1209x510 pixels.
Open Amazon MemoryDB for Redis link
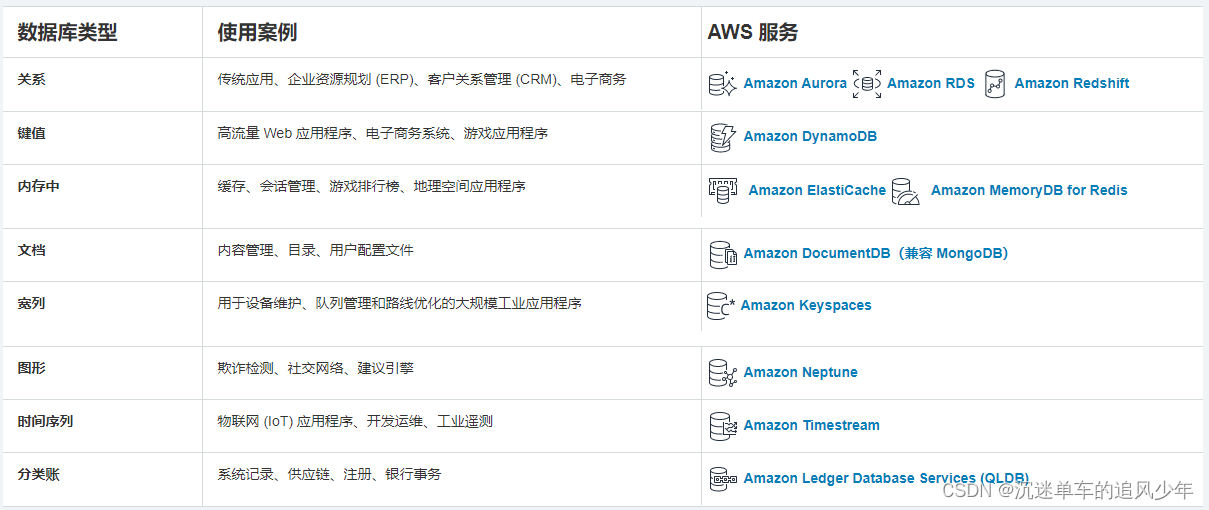tap(1029, 191)
